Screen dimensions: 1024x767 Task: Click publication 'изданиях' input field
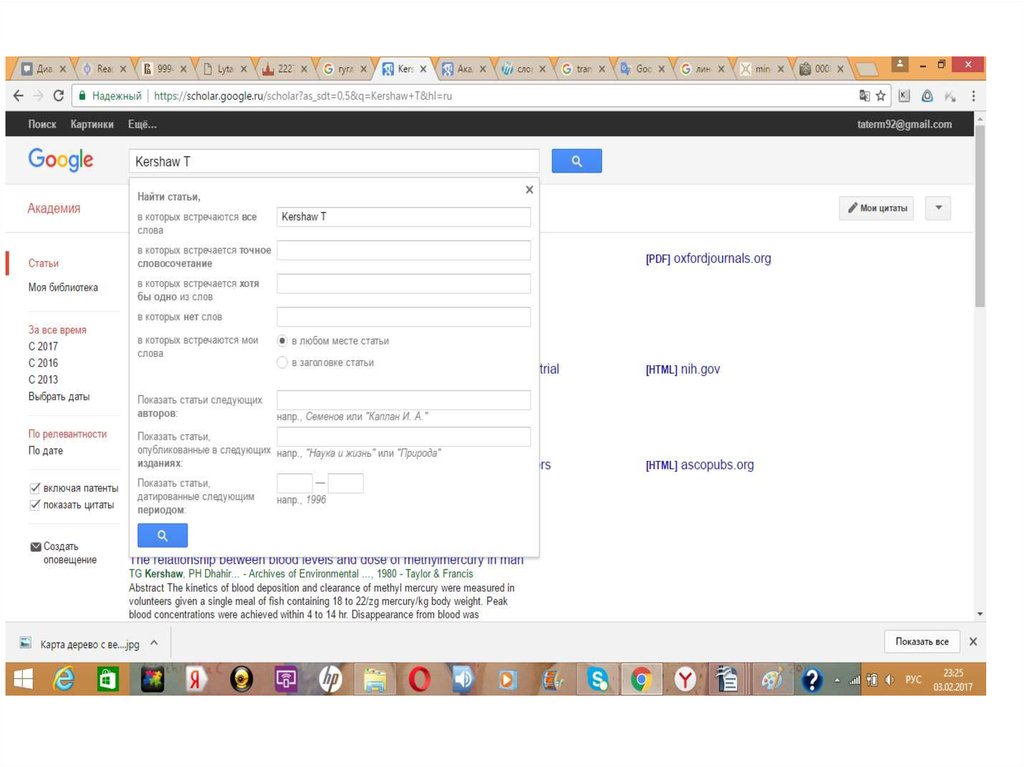coord(404,436)
